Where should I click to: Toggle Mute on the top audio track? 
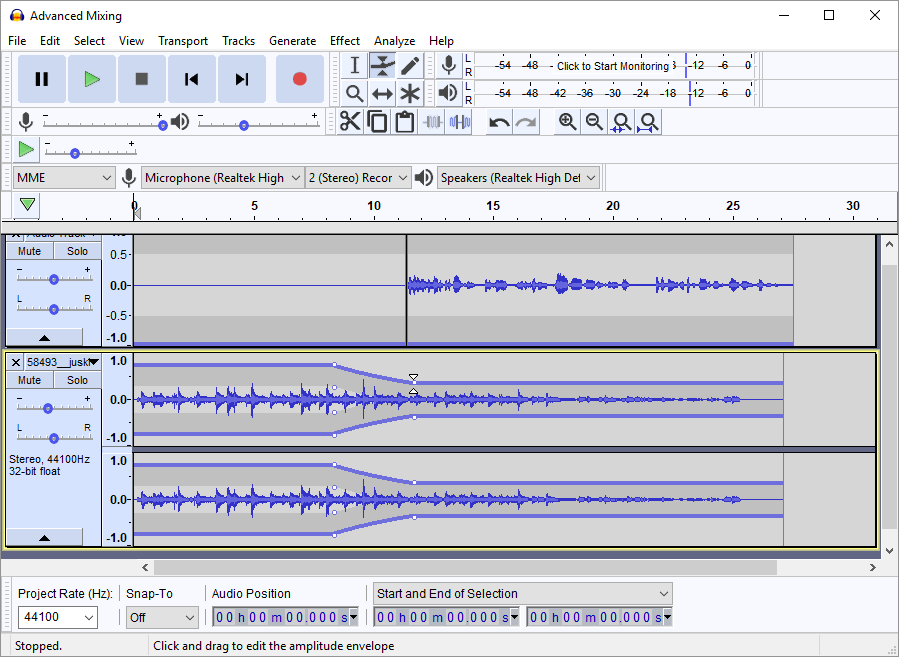[30, 251]
